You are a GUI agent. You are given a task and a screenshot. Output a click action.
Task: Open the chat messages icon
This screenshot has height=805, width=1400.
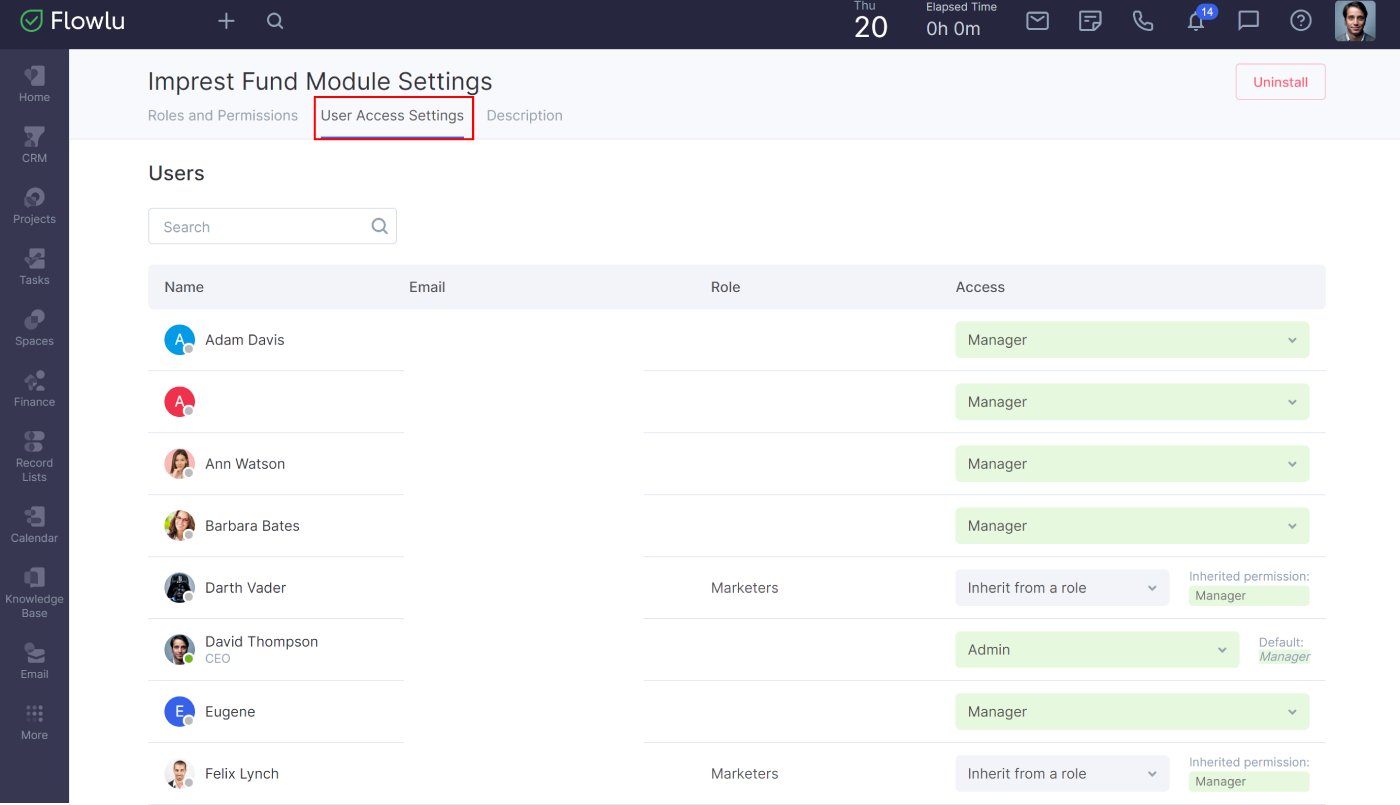pos(1248,21)
